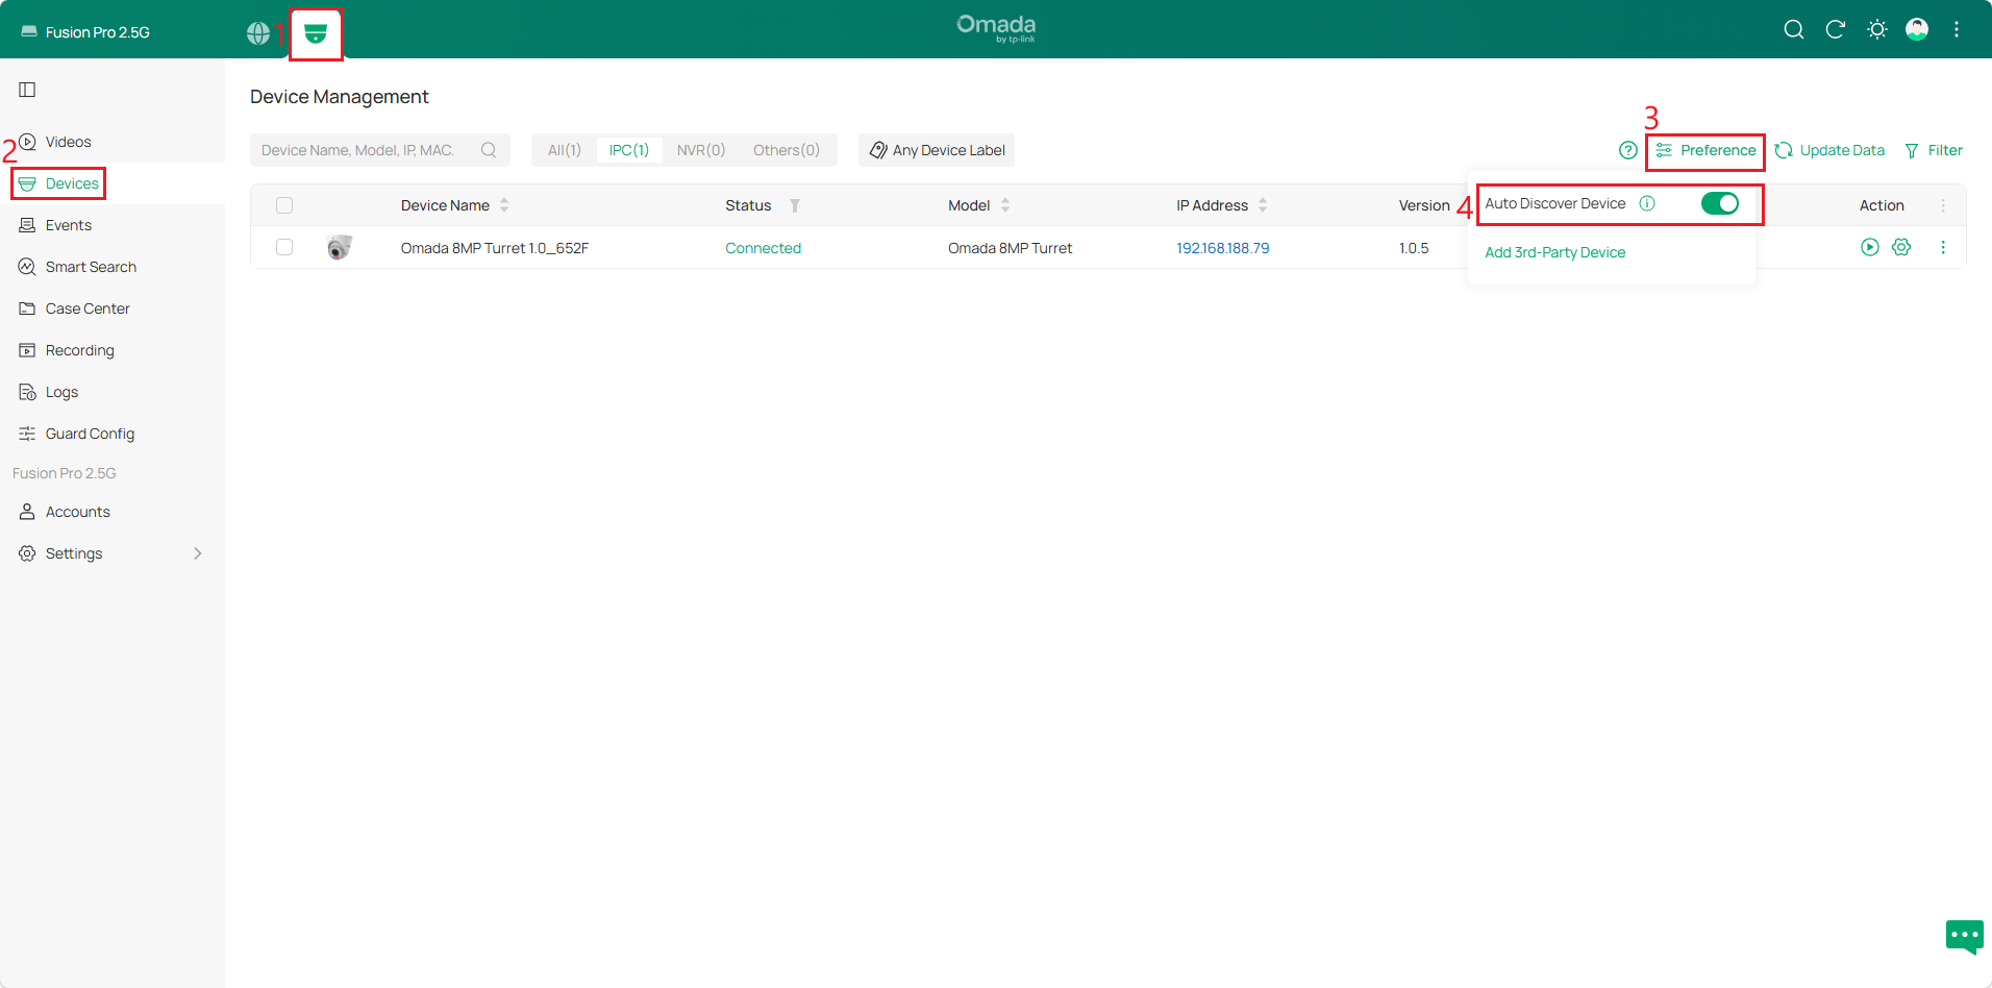Screen dimensions: 1992x988
Task: Show Auto Discover Device info tooltip
Action: 1647,204
